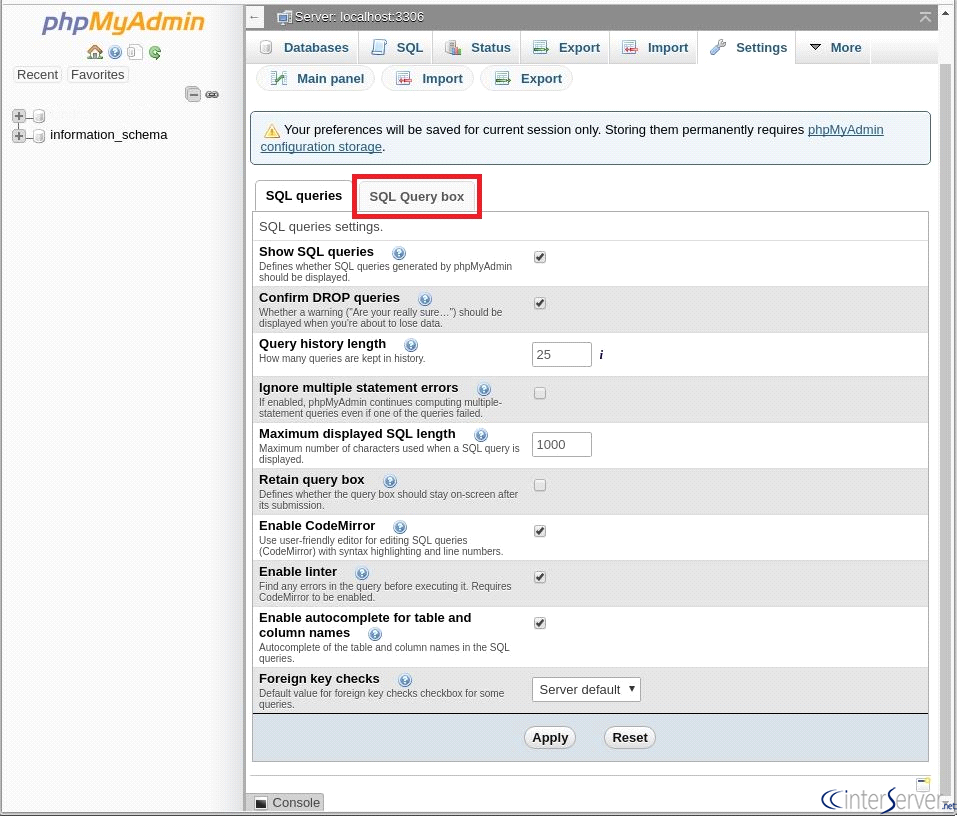
Task: Uncheck Confirm DROP queries checkbox
Action: click(x=540, y=303)
